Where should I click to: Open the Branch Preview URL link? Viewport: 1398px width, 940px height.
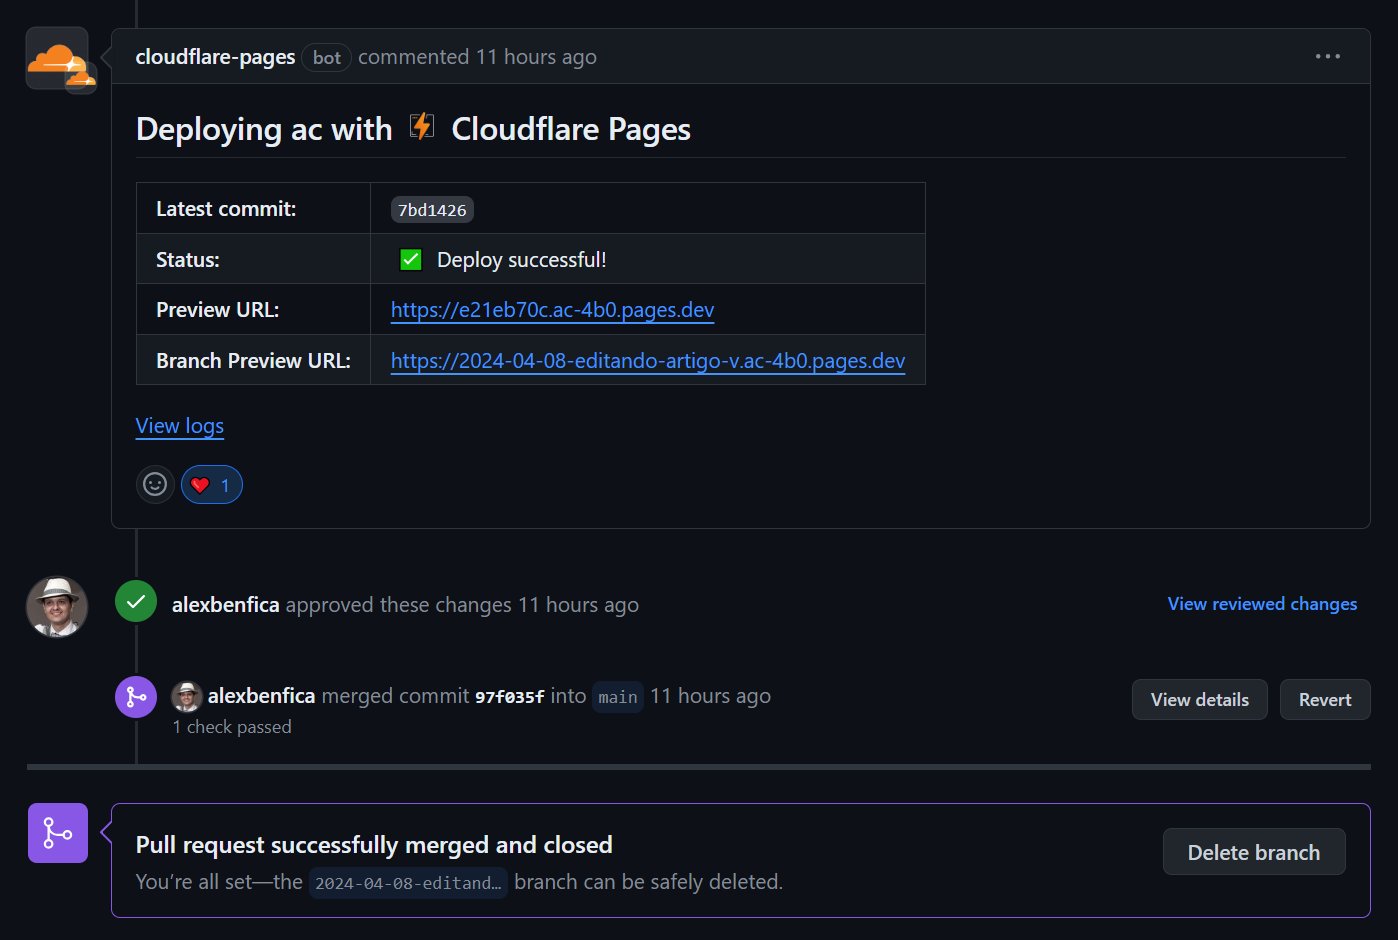coord(647,361)
